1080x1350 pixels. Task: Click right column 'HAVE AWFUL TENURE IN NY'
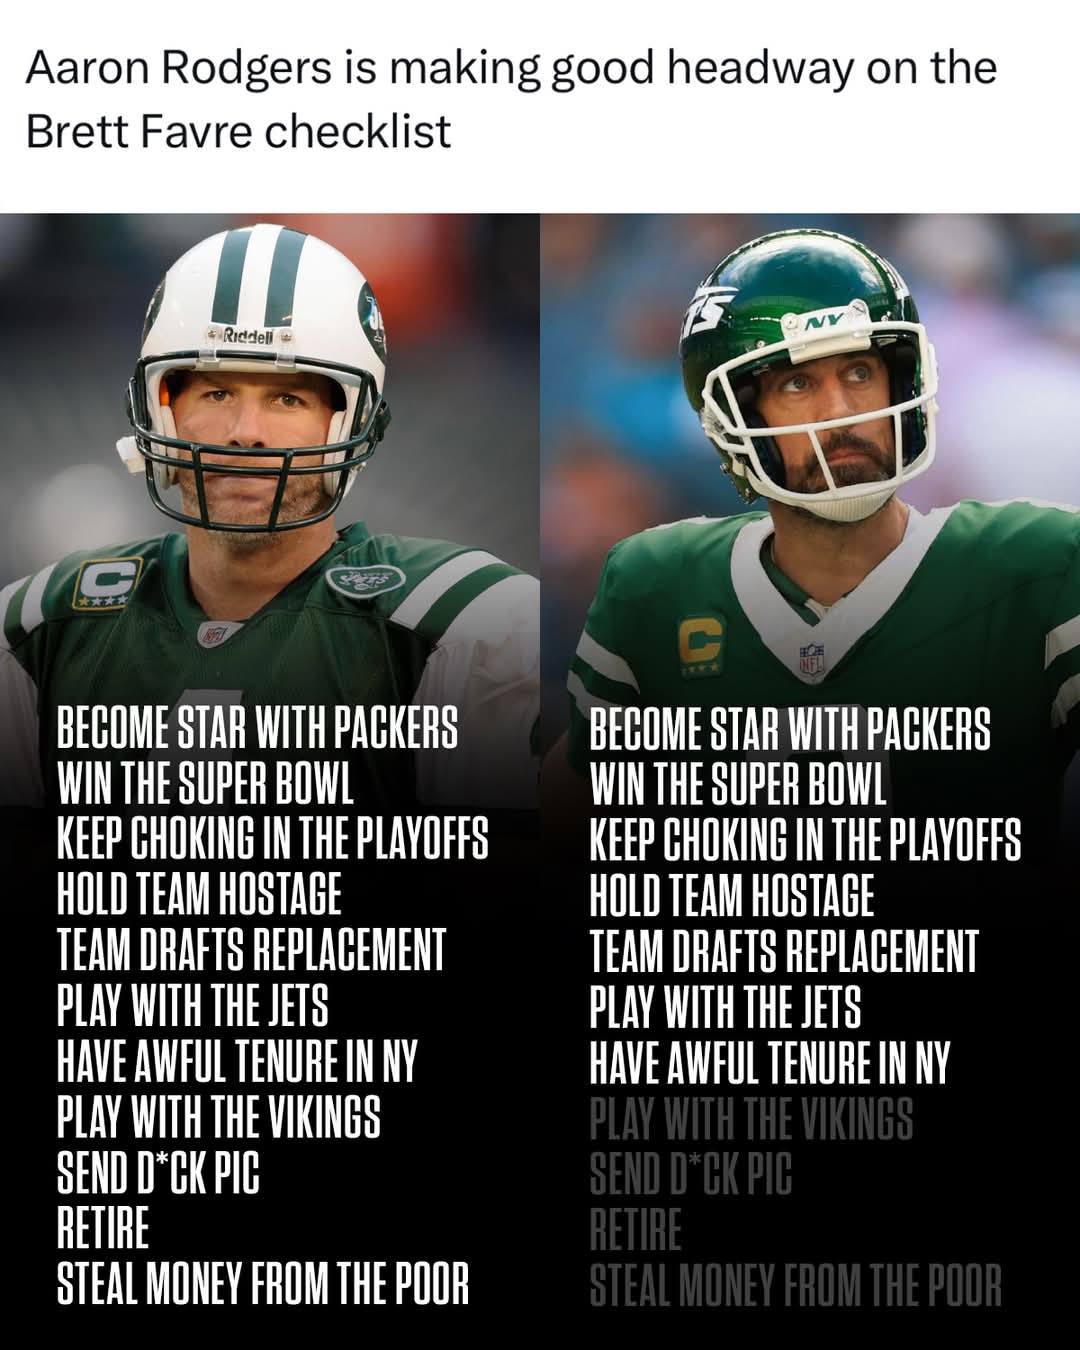click(x=769, y=1062)
